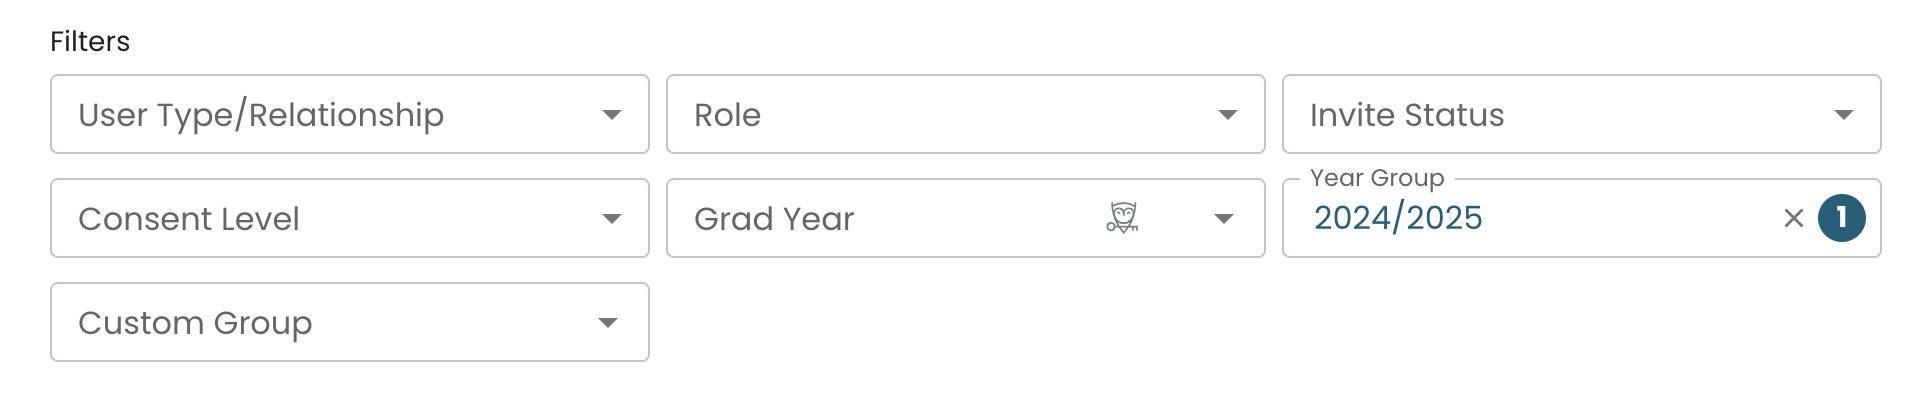Clear the Year Group selection with X

coord(1793,218)
